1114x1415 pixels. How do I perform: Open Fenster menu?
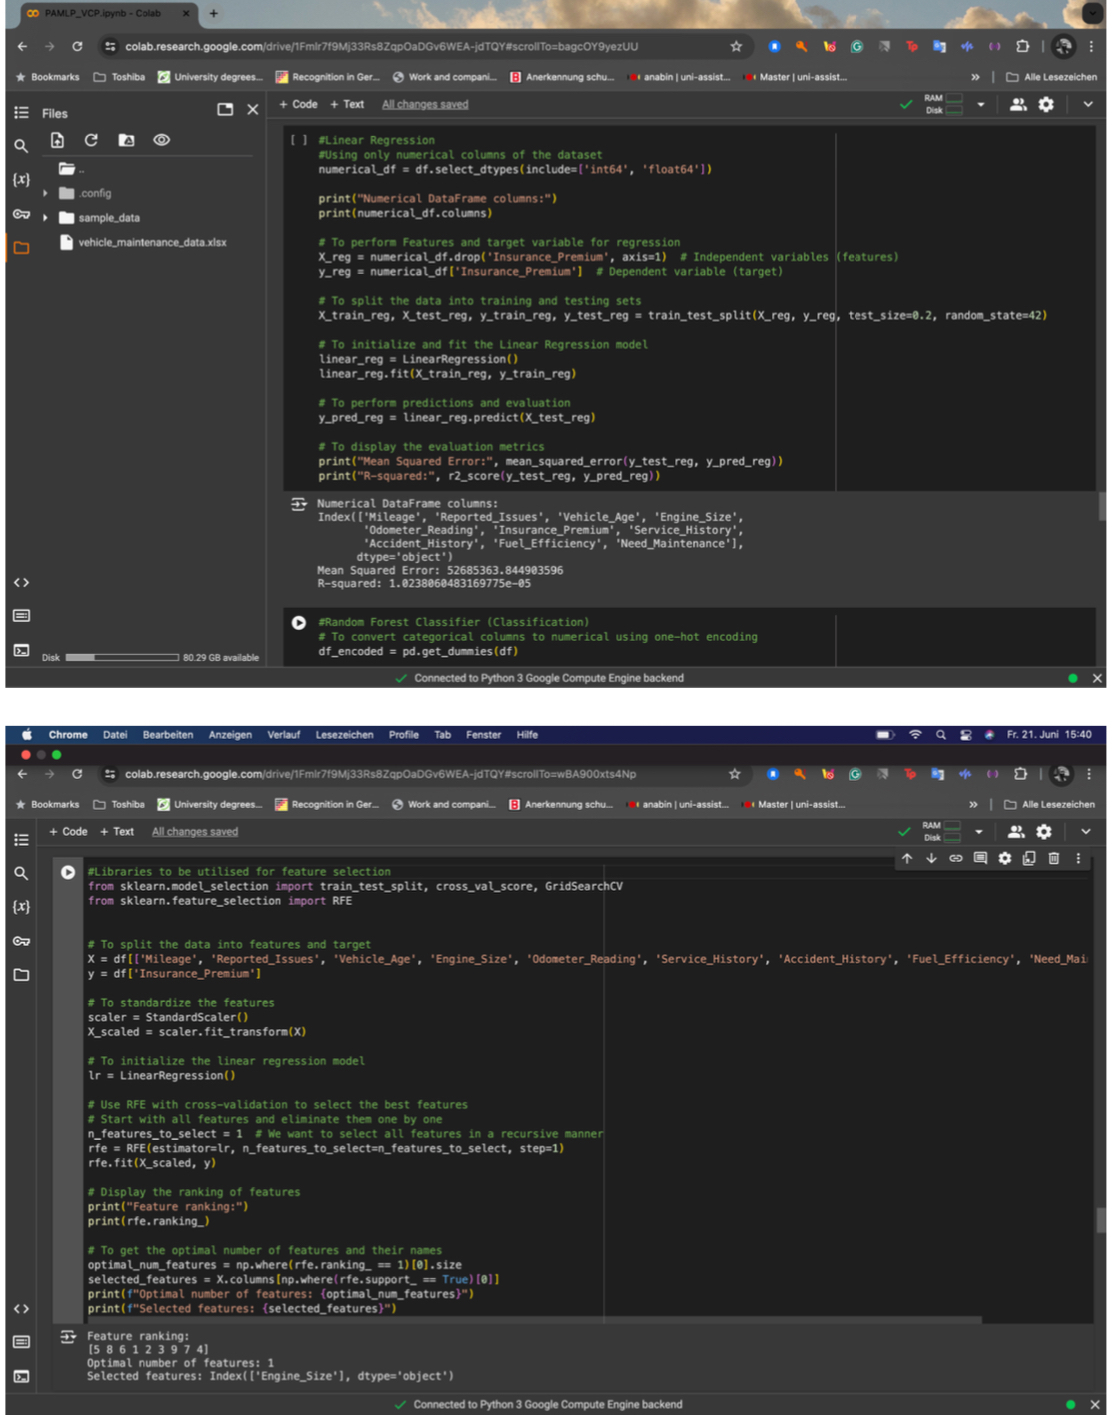pos(483,735)
